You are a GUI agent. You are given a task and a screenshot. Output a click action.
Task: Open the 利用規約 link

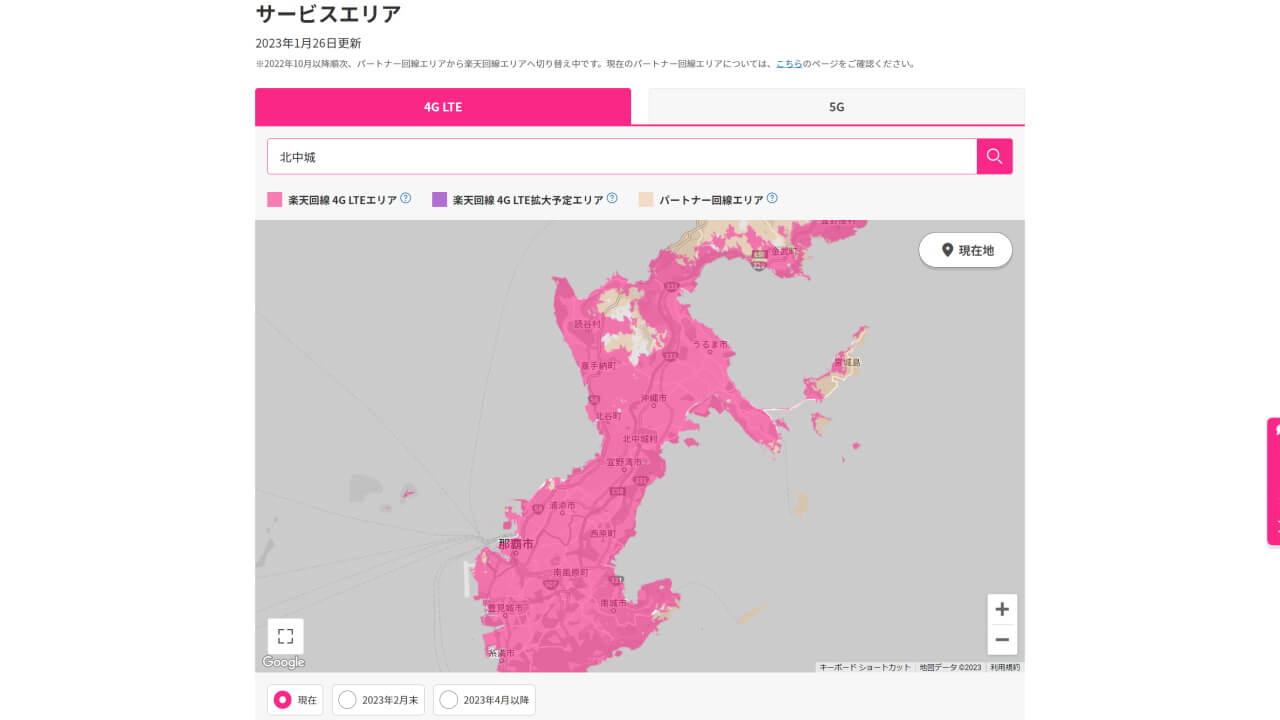1004,666
